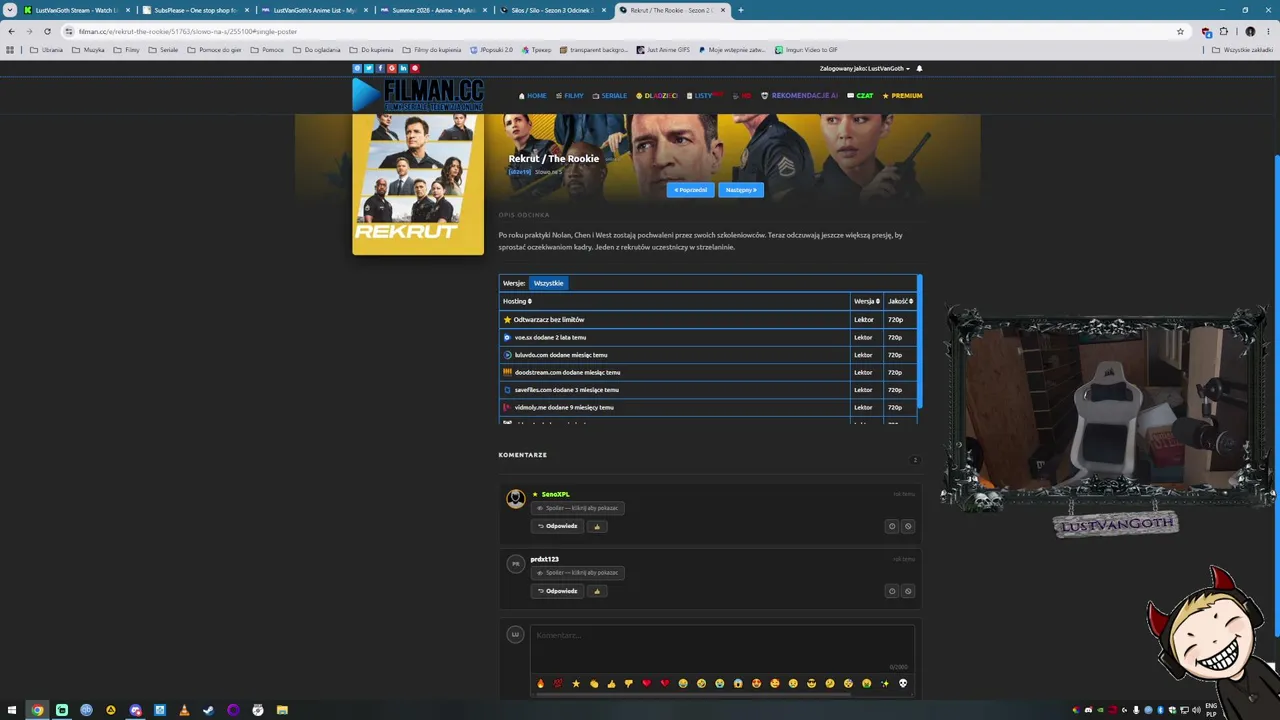
Task: Open the FILMY menu item
Action: pyautogui.click(x=570, y=96)
